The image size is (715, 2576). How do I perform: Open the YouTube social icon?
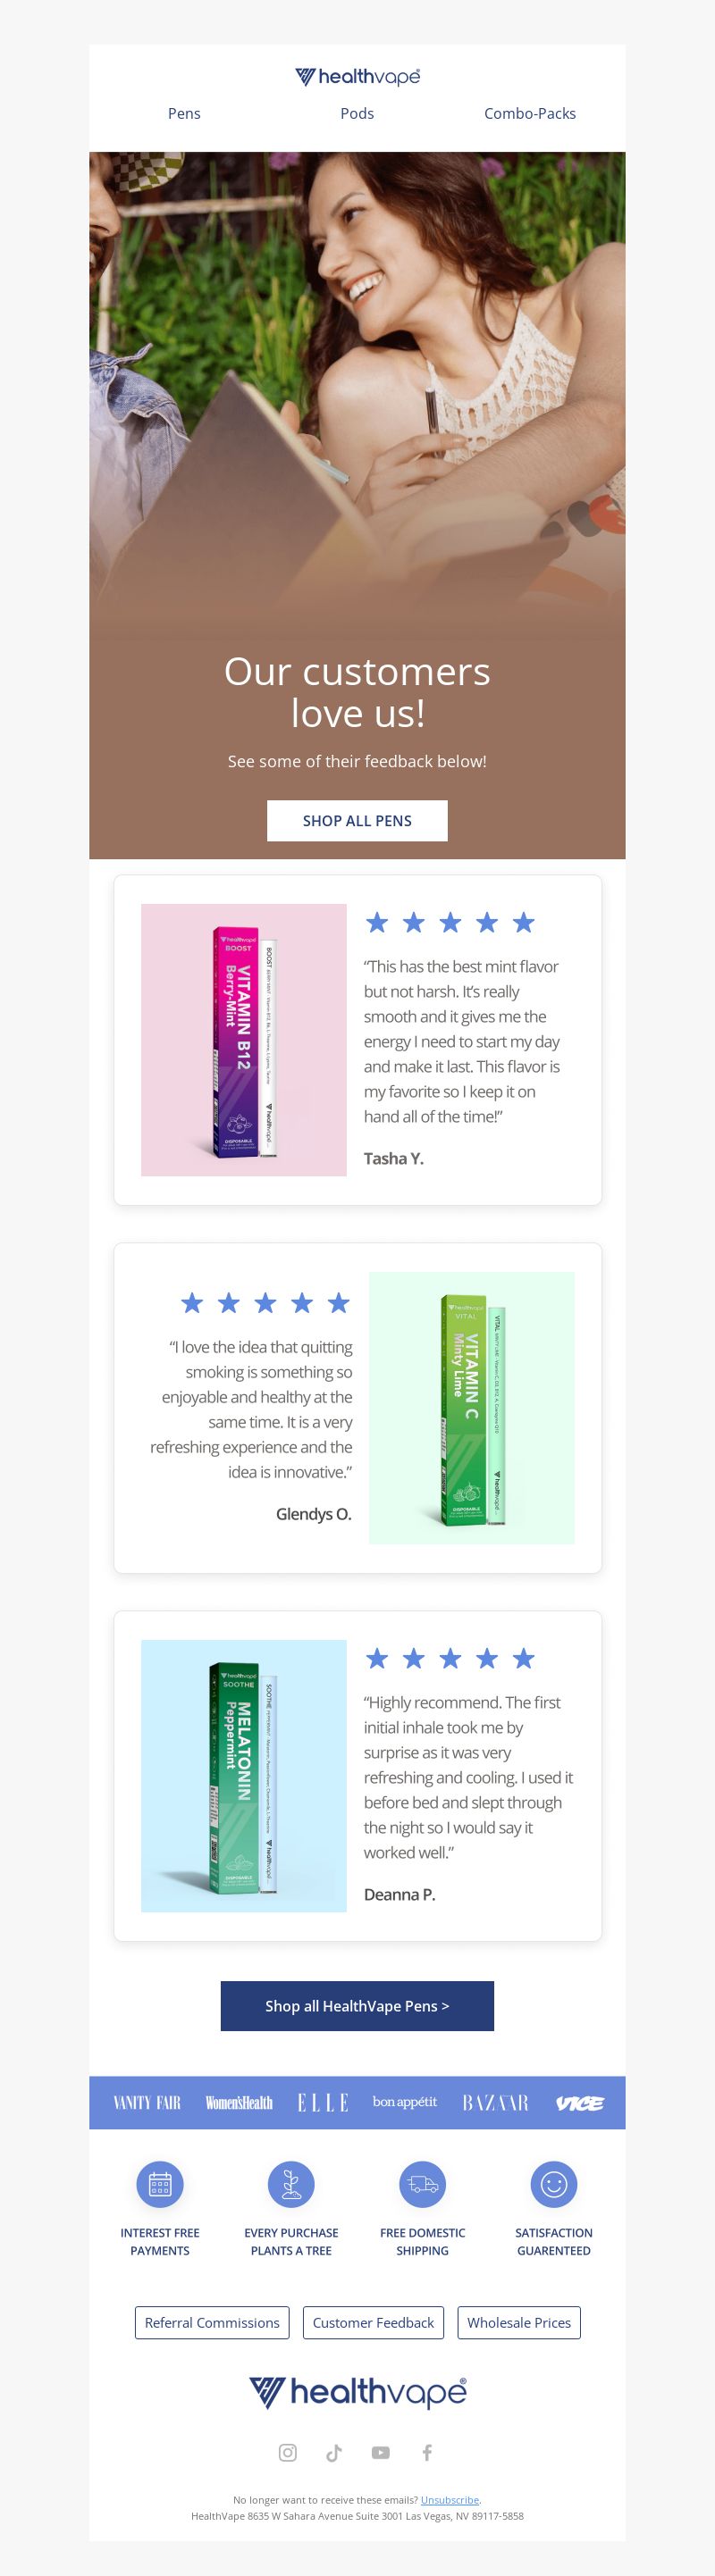point(381,2452)
